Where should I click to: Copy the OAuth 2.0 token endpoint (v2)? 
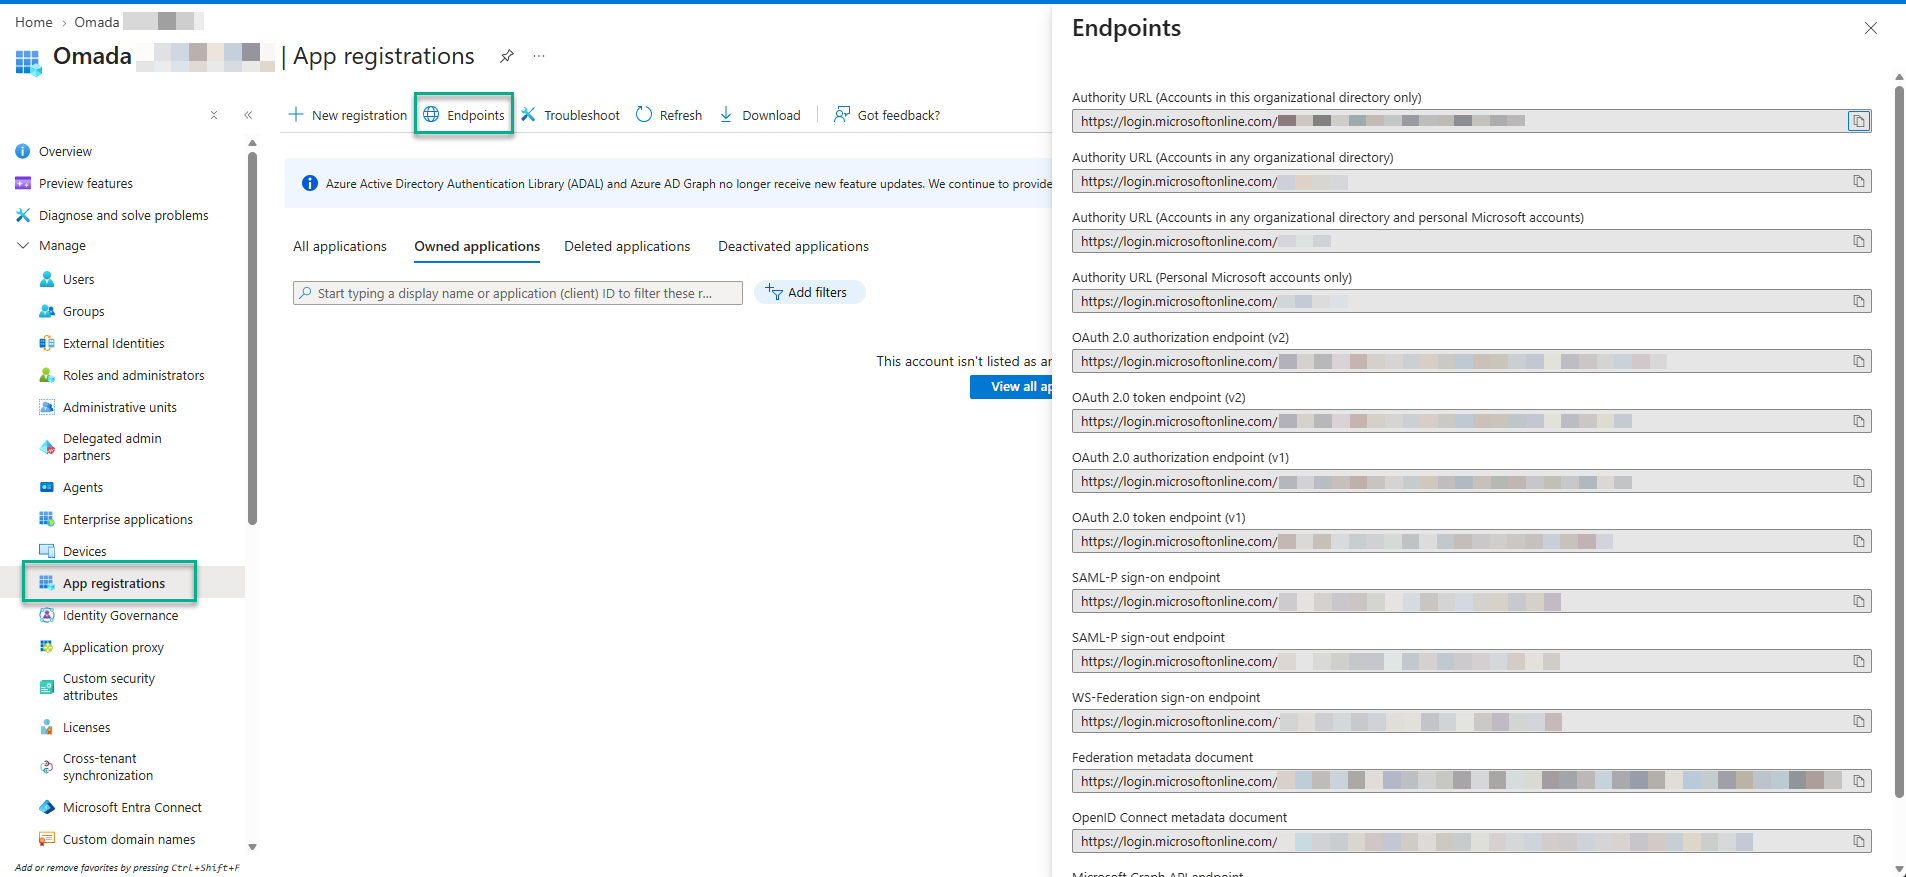pyautogui.click(x=1858, y=421)
